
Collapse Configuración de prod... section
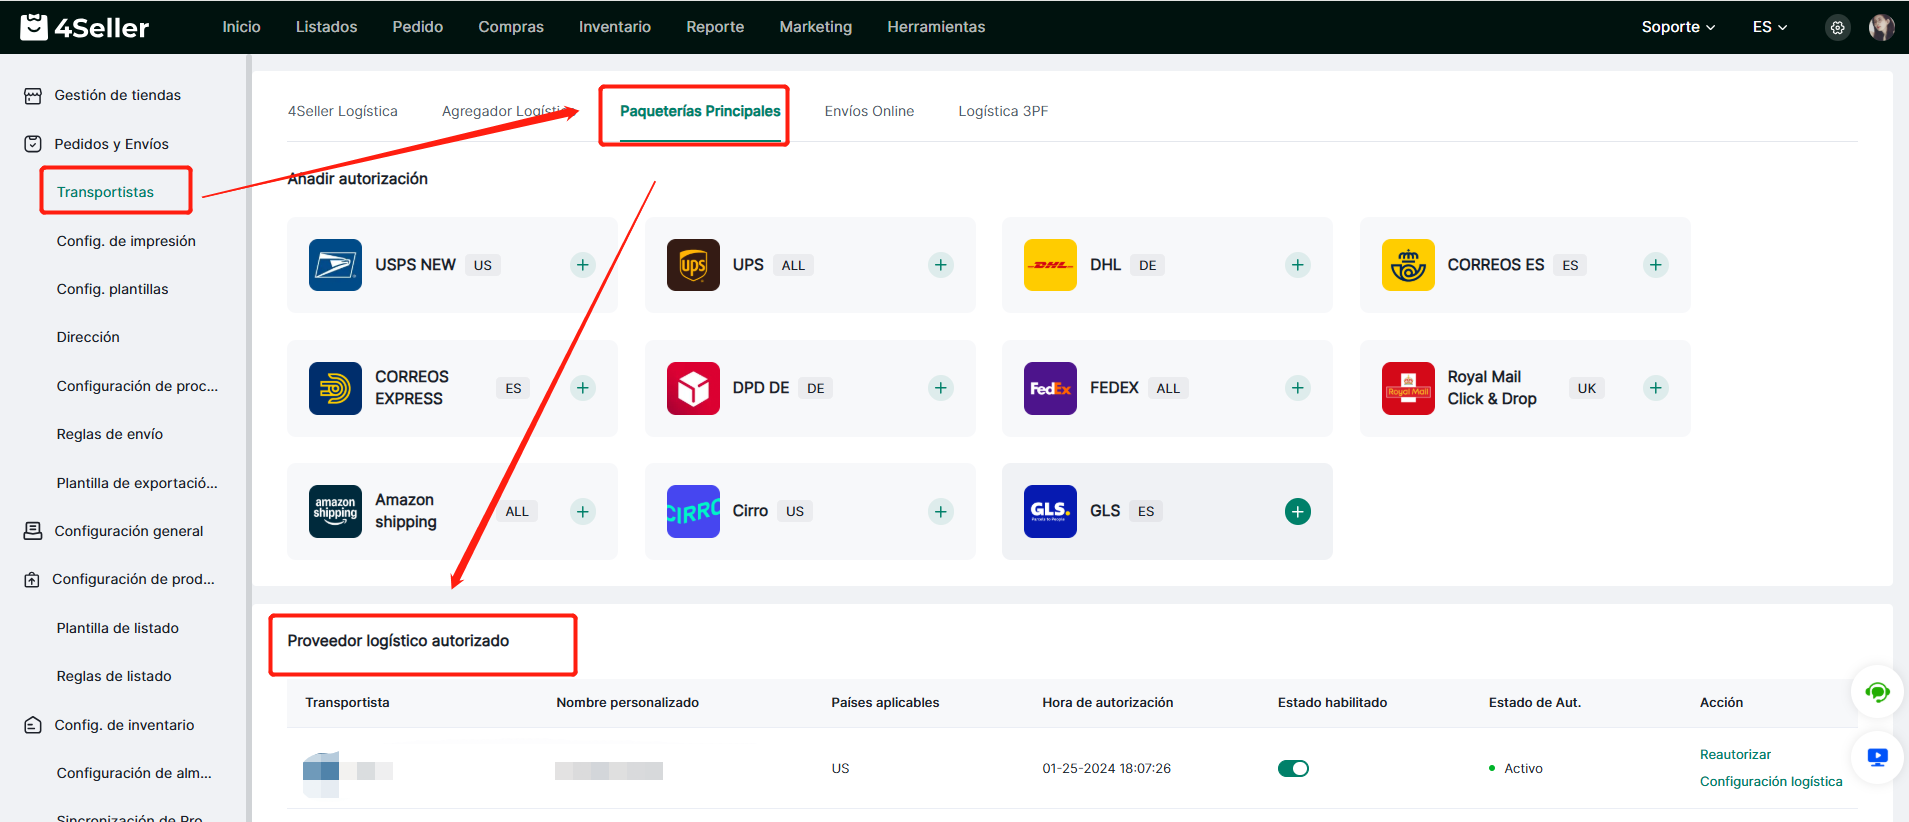click(120, 579)
